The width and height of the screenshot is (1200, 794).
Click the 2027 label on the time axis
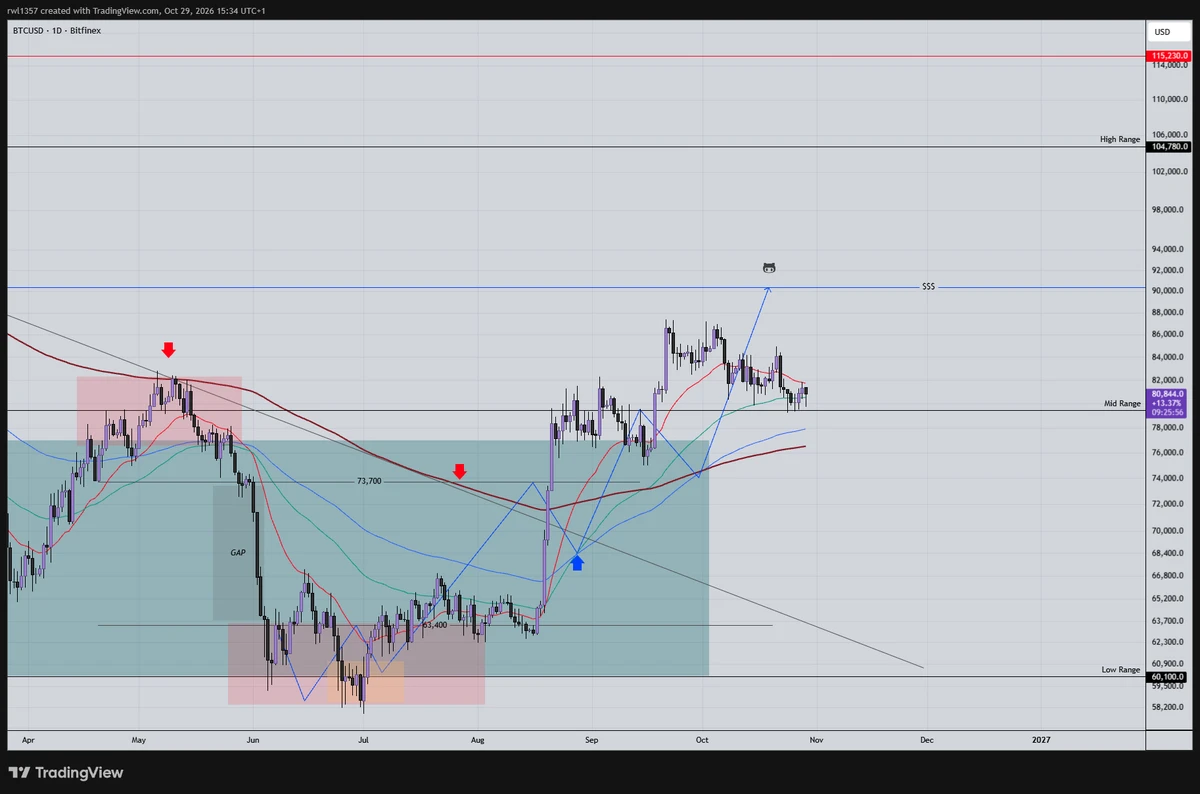1041,741
